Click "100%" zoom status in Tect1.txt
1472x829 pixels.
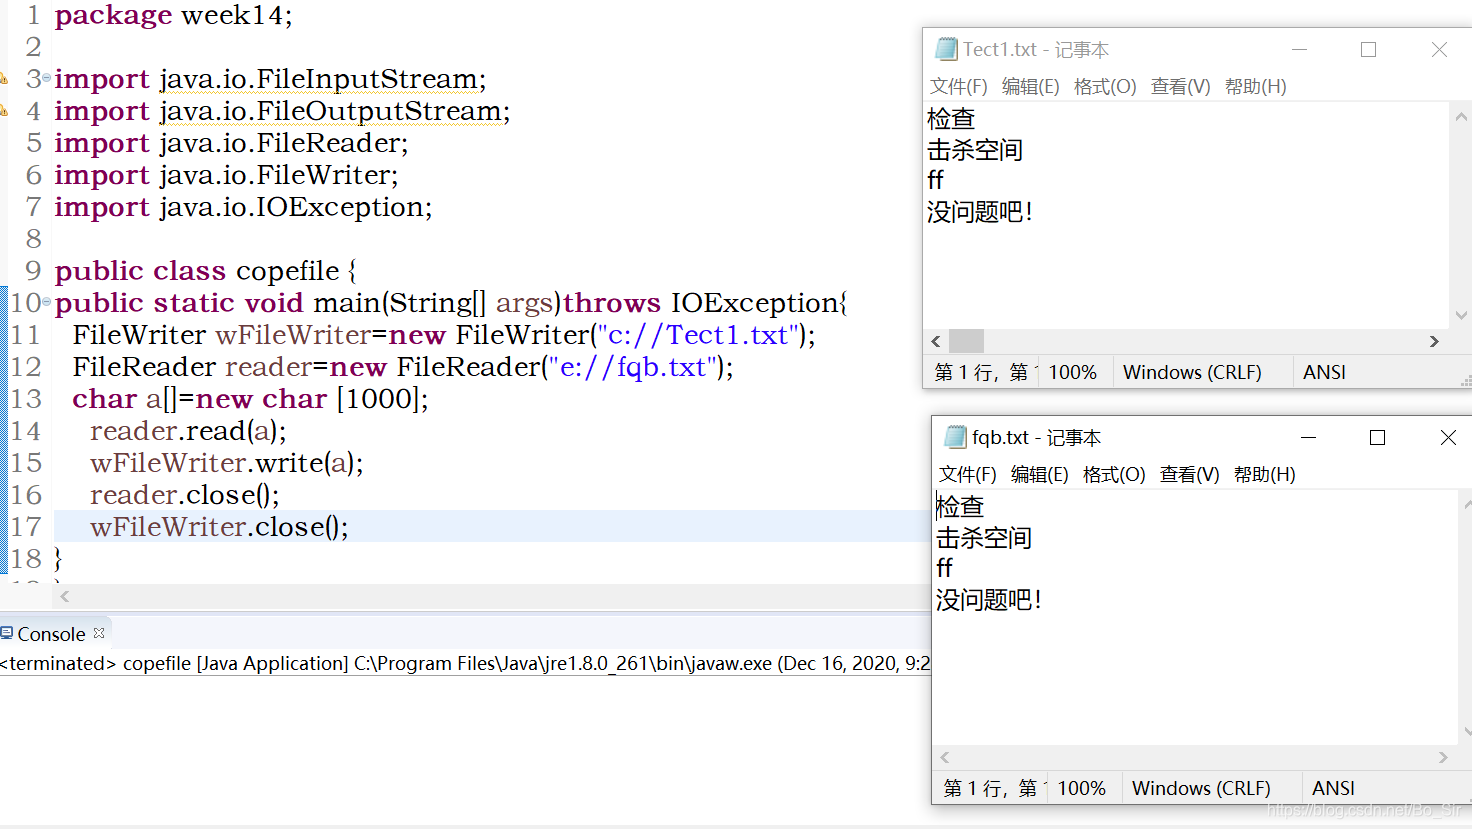coord(1073,372)
